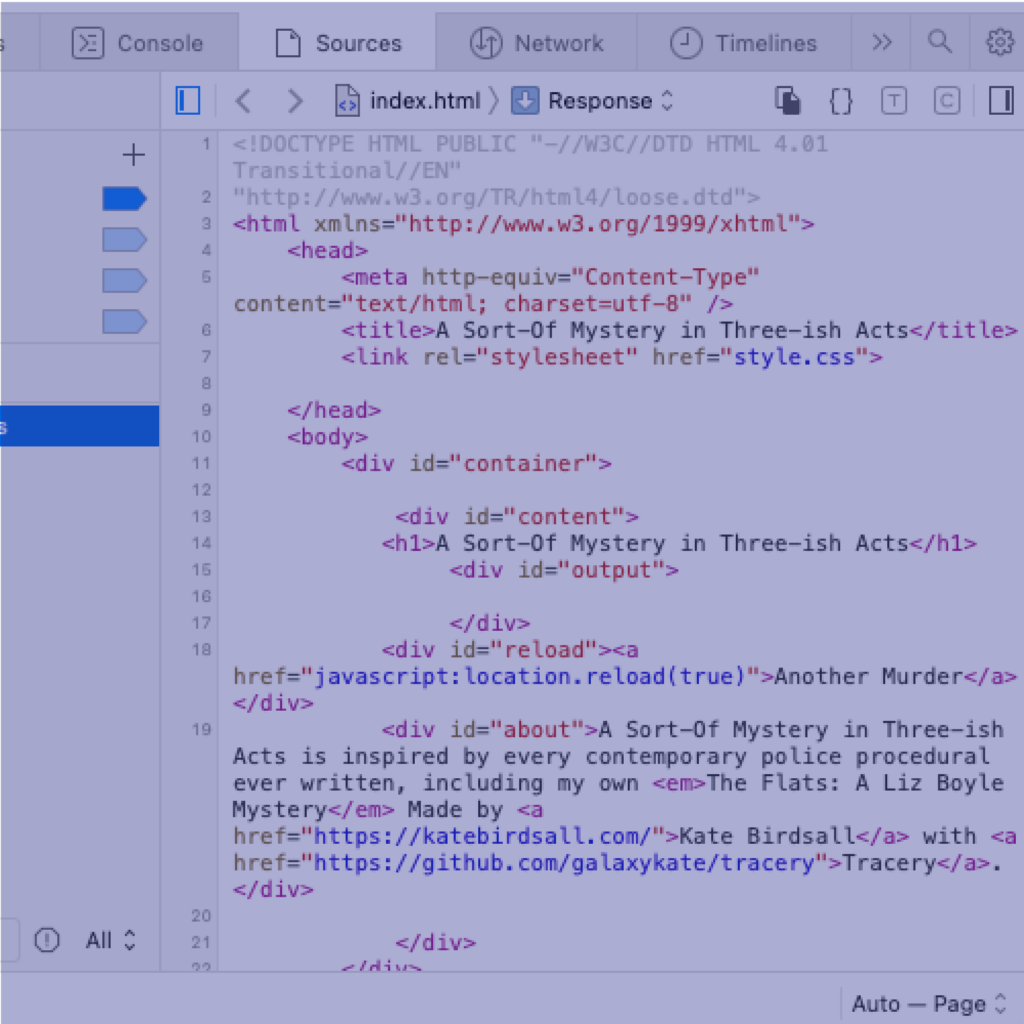This screenshot has width=1024, height=1024.
Task: Click the <head> tag on line 4
Action: pos(327,251)
